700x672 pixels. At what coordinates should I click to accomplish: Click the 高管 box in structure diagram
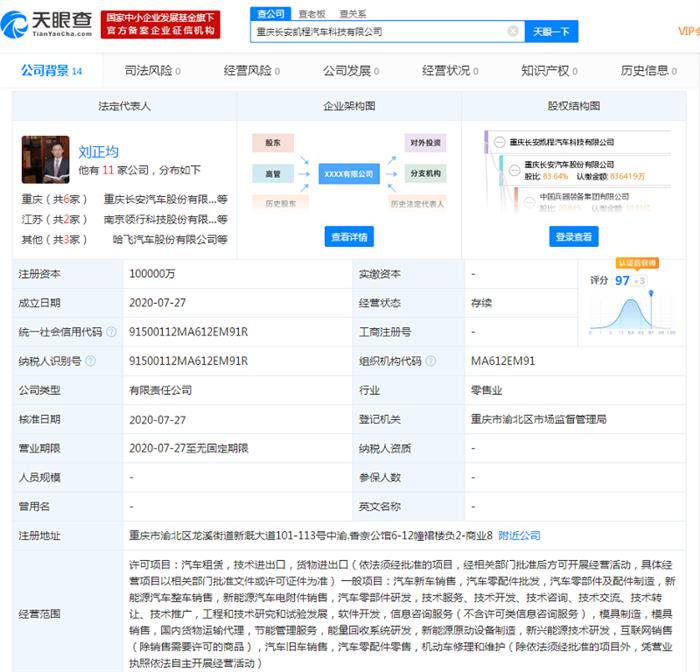click(273, 174)
